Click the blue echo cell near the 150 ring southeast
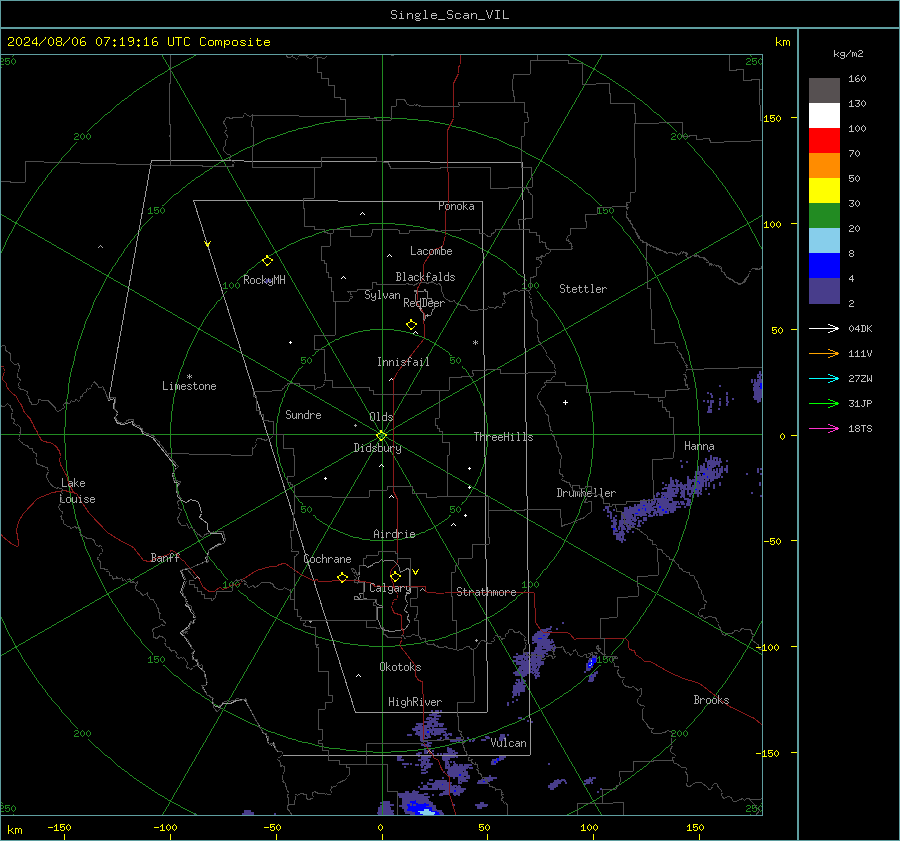This screenshot has width=900, height=841. point(591,664)
